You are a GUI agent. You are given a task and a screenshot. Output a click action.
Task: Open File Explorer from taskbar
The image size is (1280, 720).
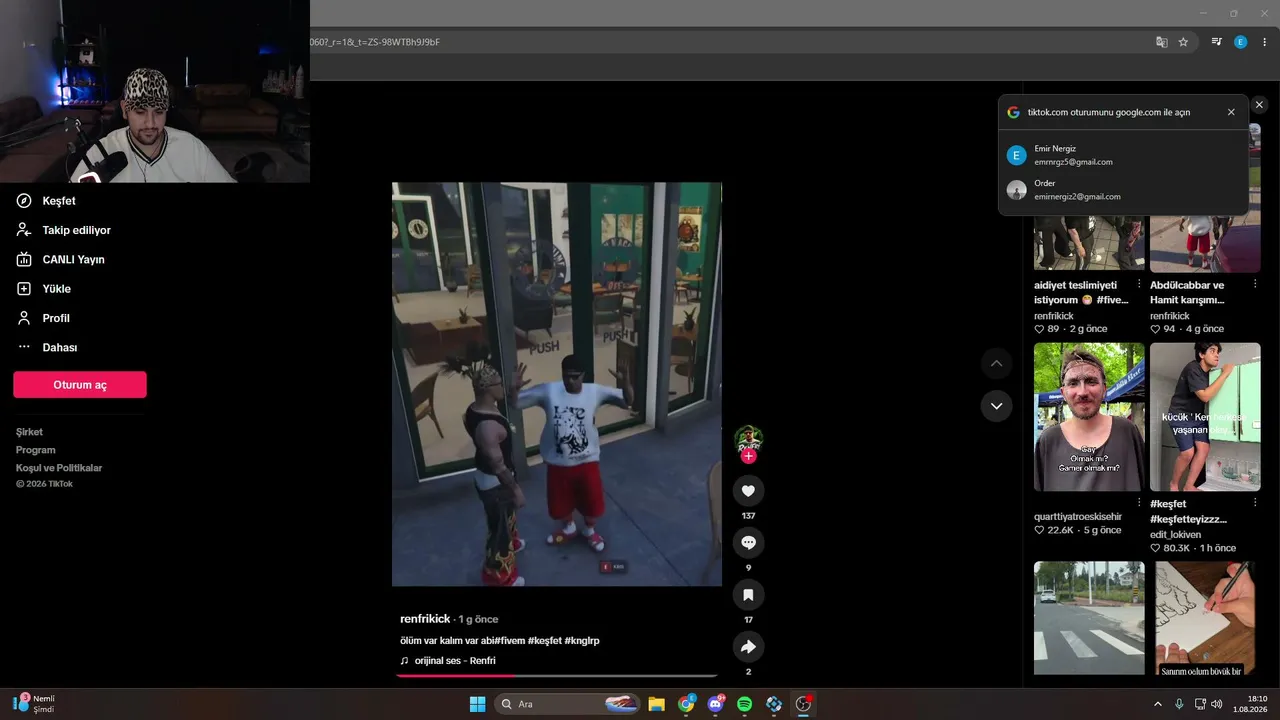(x=656, y=704)
